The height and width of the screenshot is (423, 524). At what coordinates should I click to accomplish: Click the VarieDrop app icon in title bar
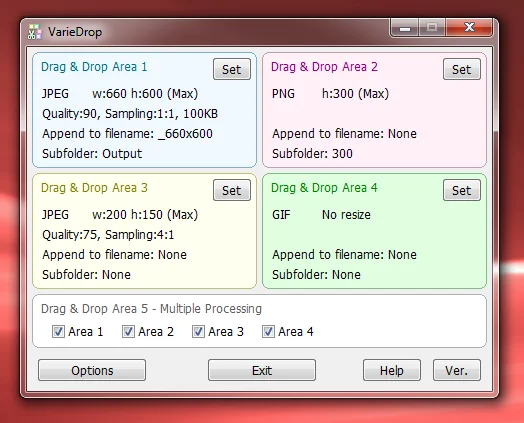(35, 32)
